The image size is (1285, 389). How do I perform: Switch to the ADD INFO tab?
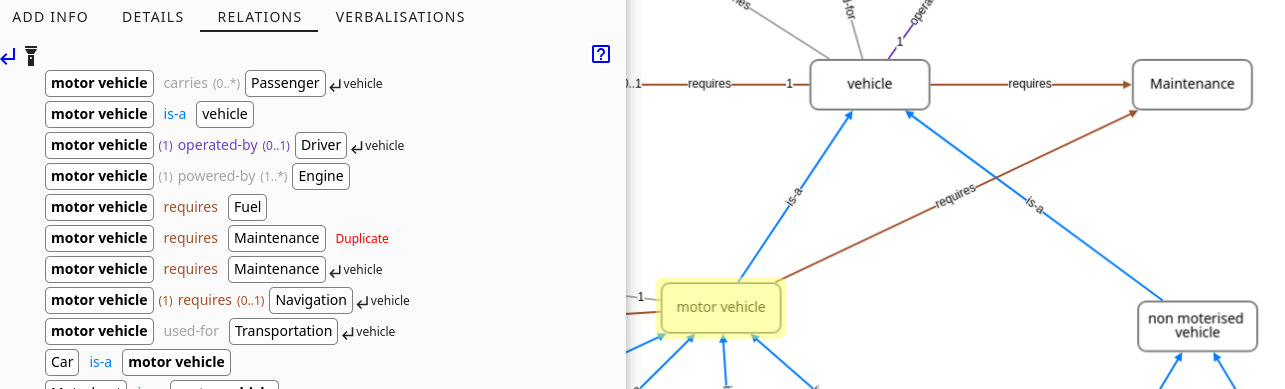[x=50, y=17]
